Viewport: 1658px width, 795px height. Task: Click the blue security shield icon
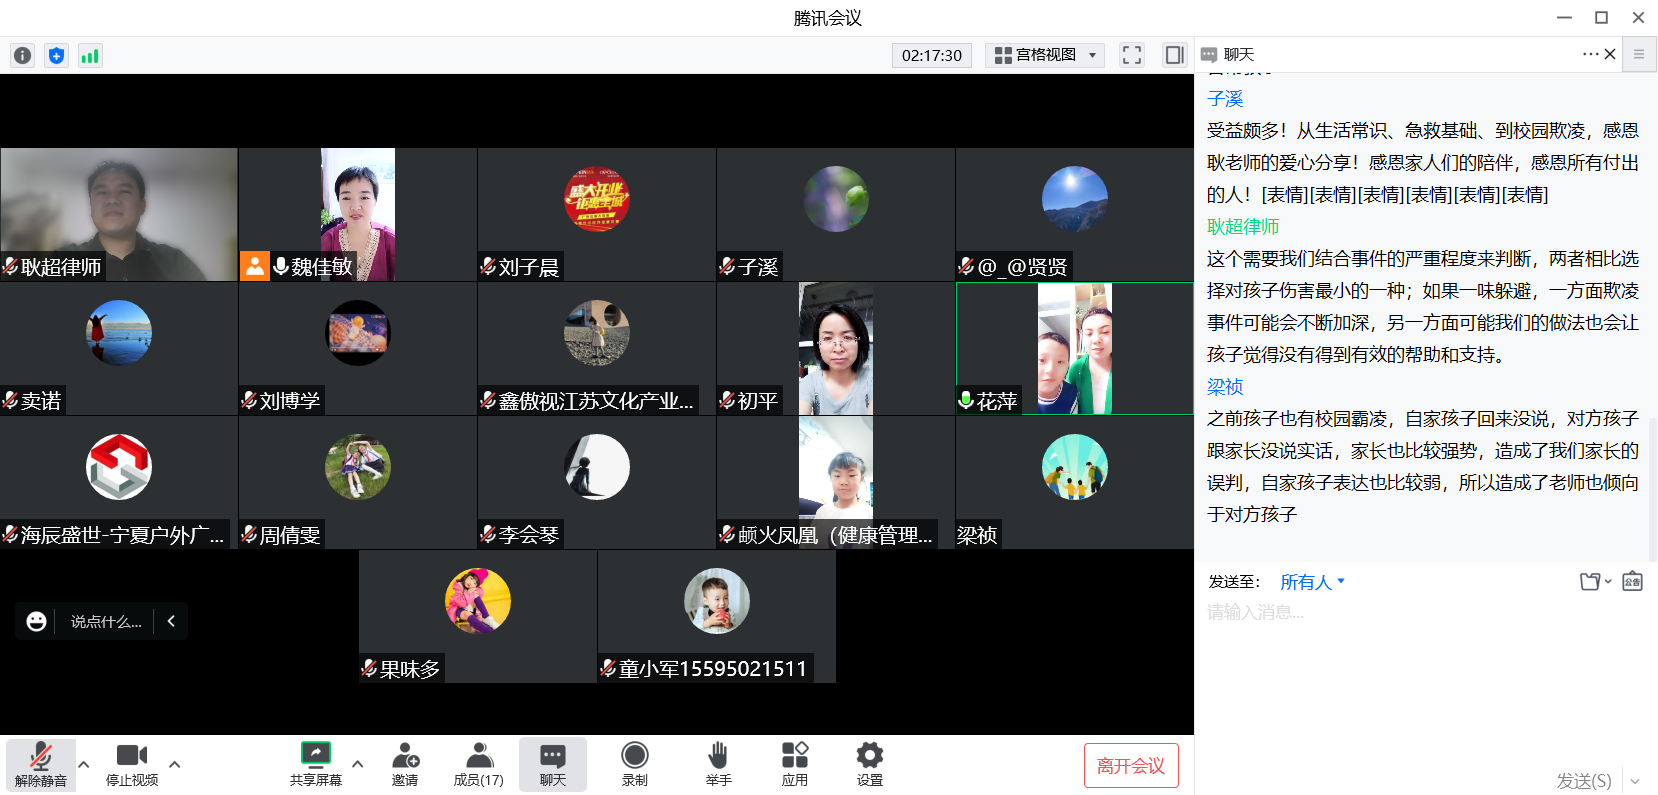click(56, 56)
